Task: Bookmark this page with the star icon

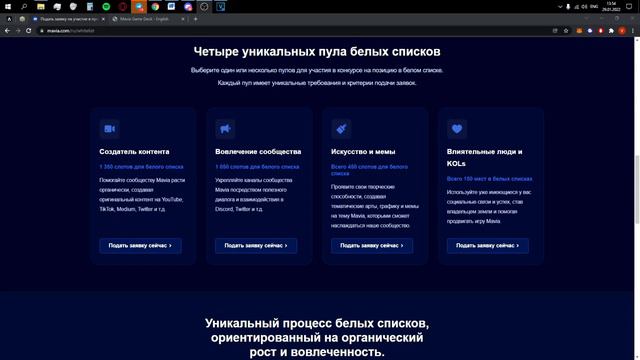Action: (x=566, y=31)
